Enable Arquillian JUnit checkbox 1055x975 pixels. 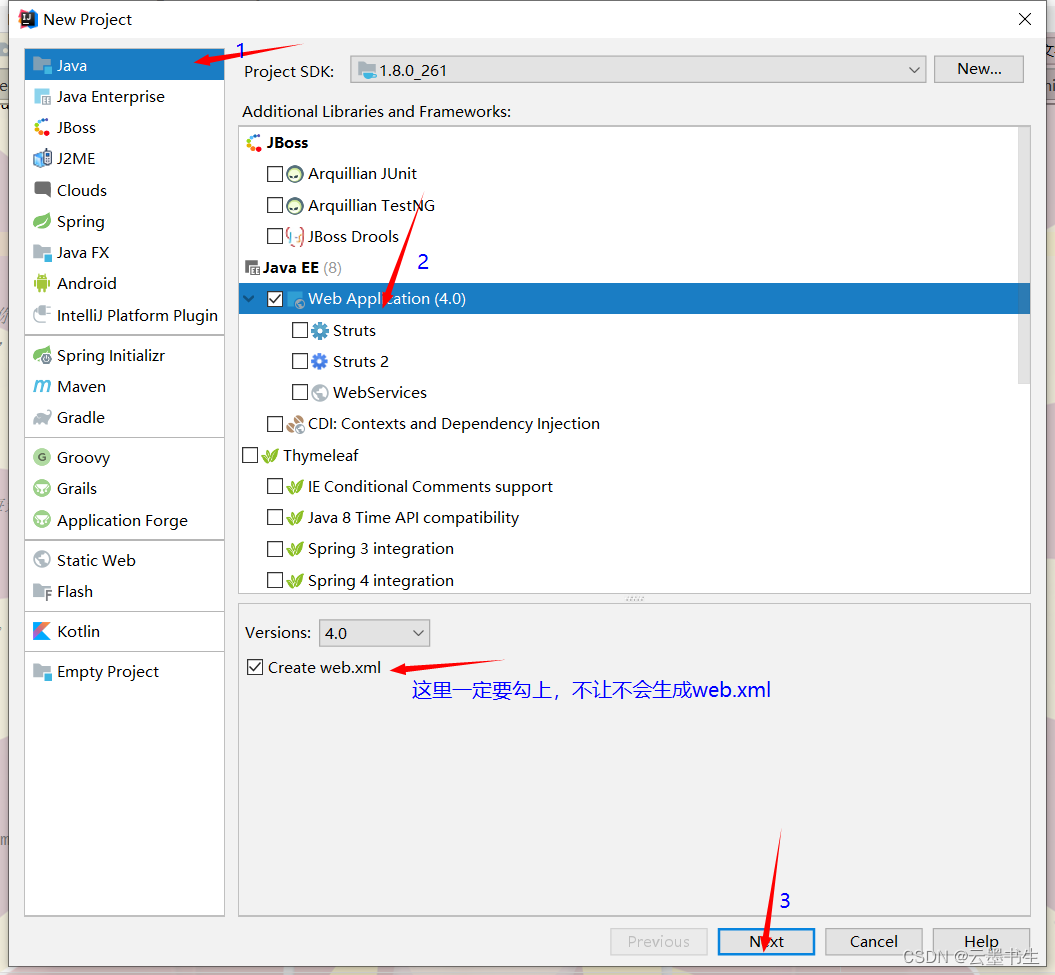tap(275, 174)
